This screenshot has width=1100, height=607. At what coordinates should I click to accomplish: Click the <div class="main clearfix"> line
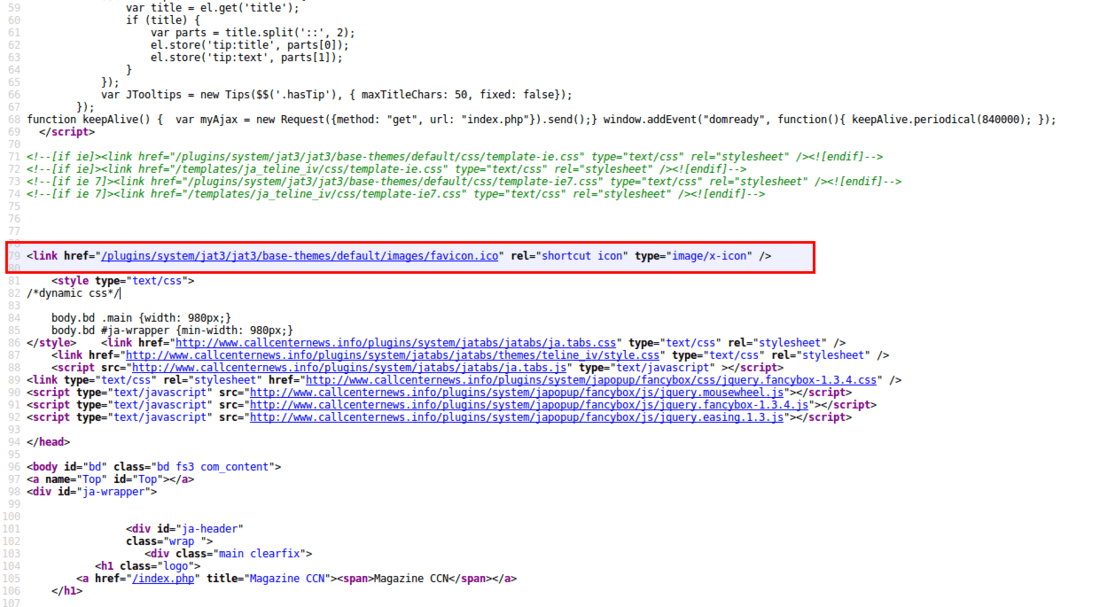[x=228, y=554]
